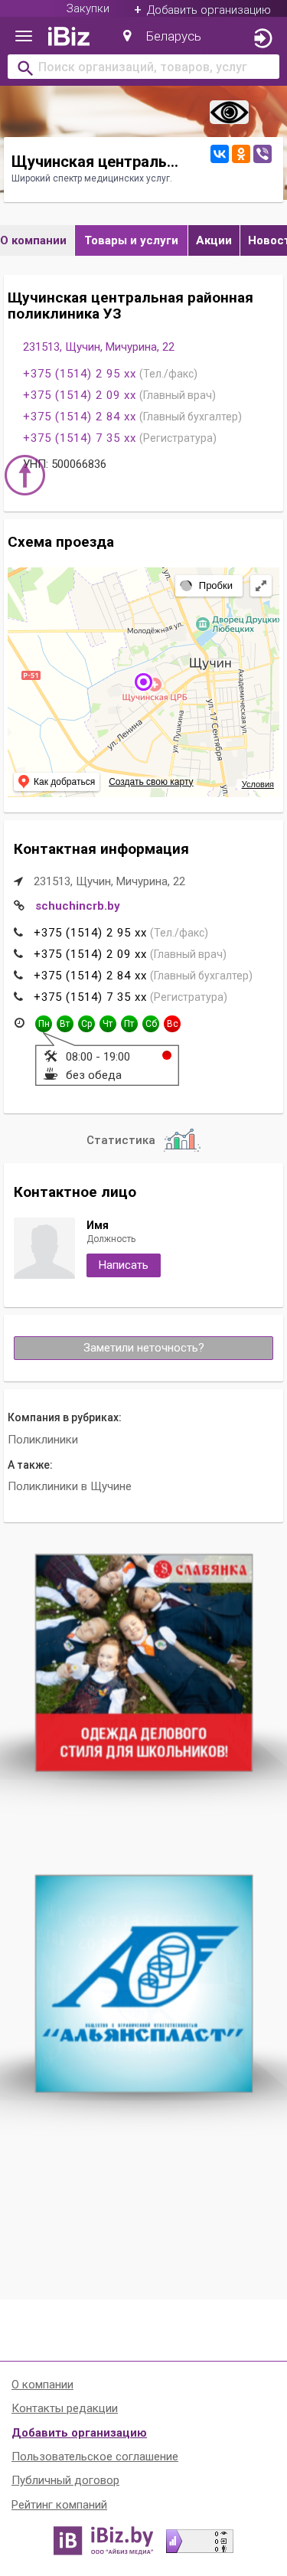Screen dimensions: 287x2576
Task: Open the Статистика chart icon
Action: (181, 1140)
